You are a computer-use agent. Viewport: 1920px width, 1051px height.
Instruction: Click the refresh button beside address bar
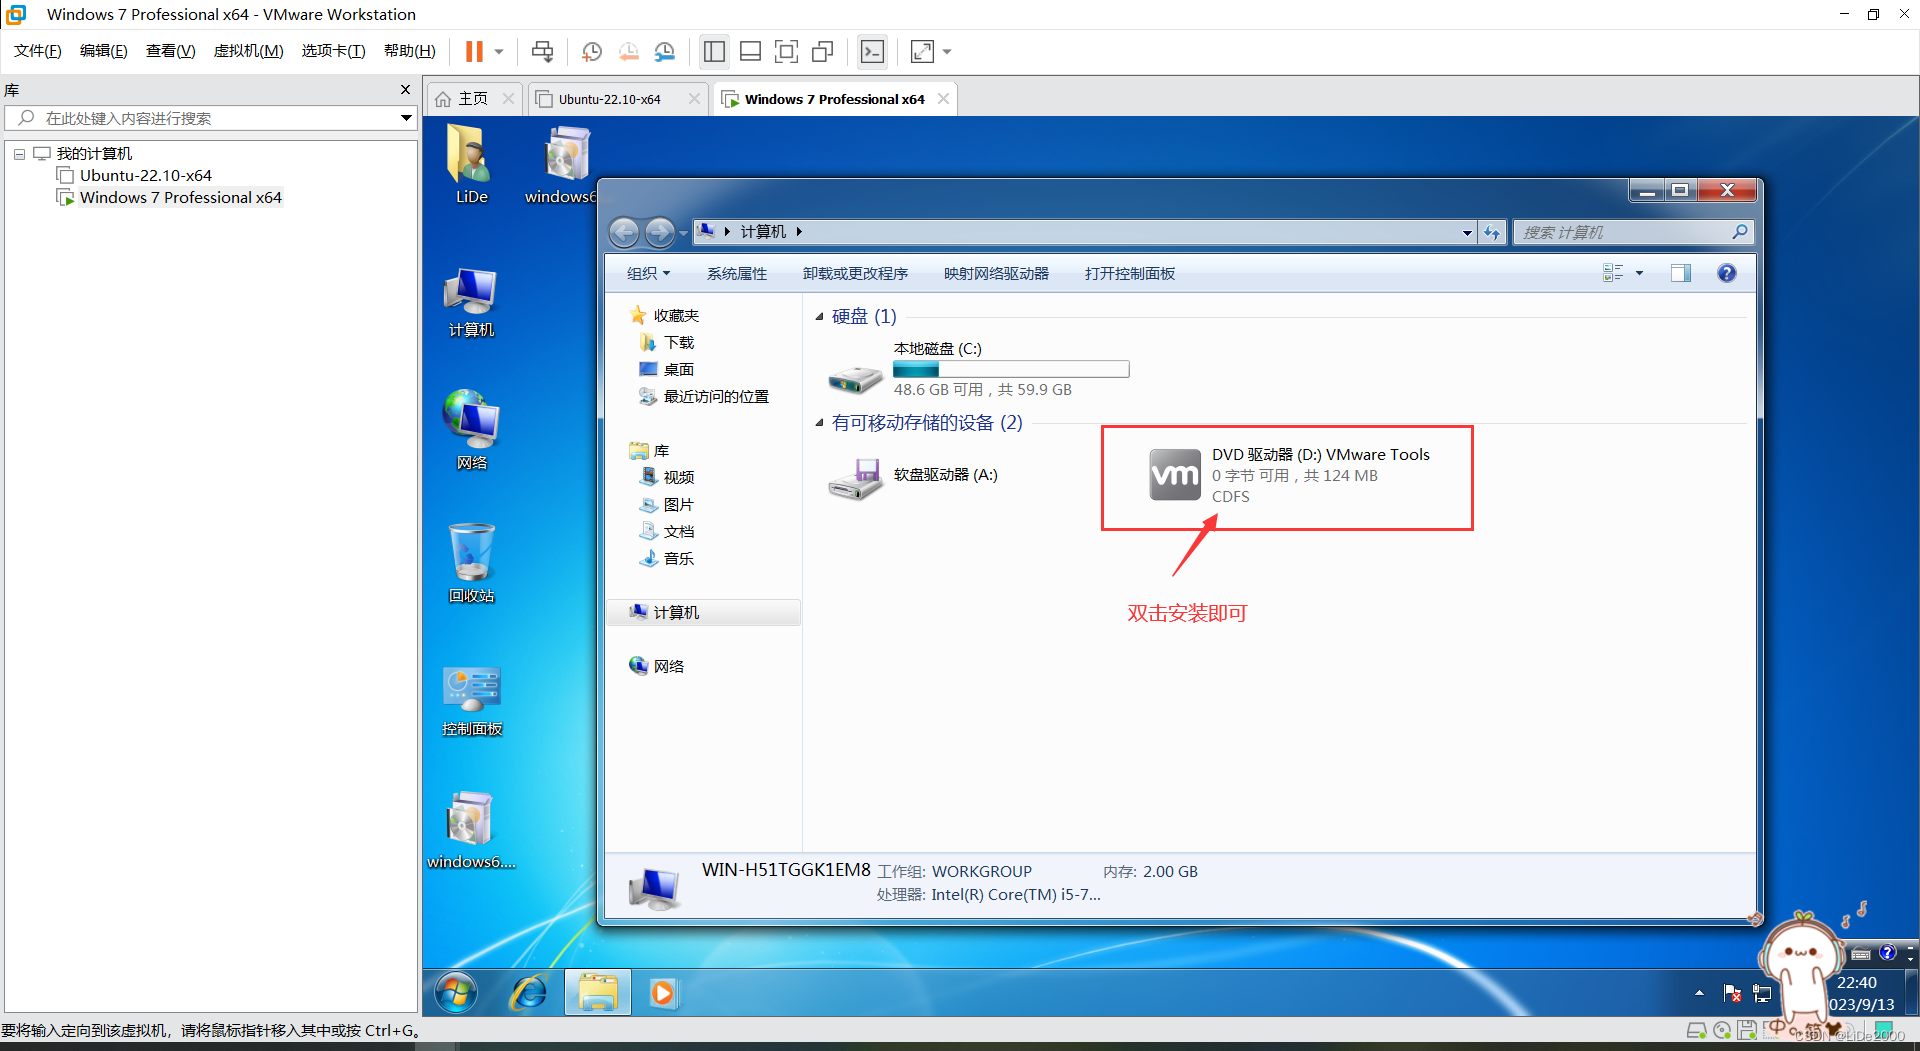[1492, 232]
